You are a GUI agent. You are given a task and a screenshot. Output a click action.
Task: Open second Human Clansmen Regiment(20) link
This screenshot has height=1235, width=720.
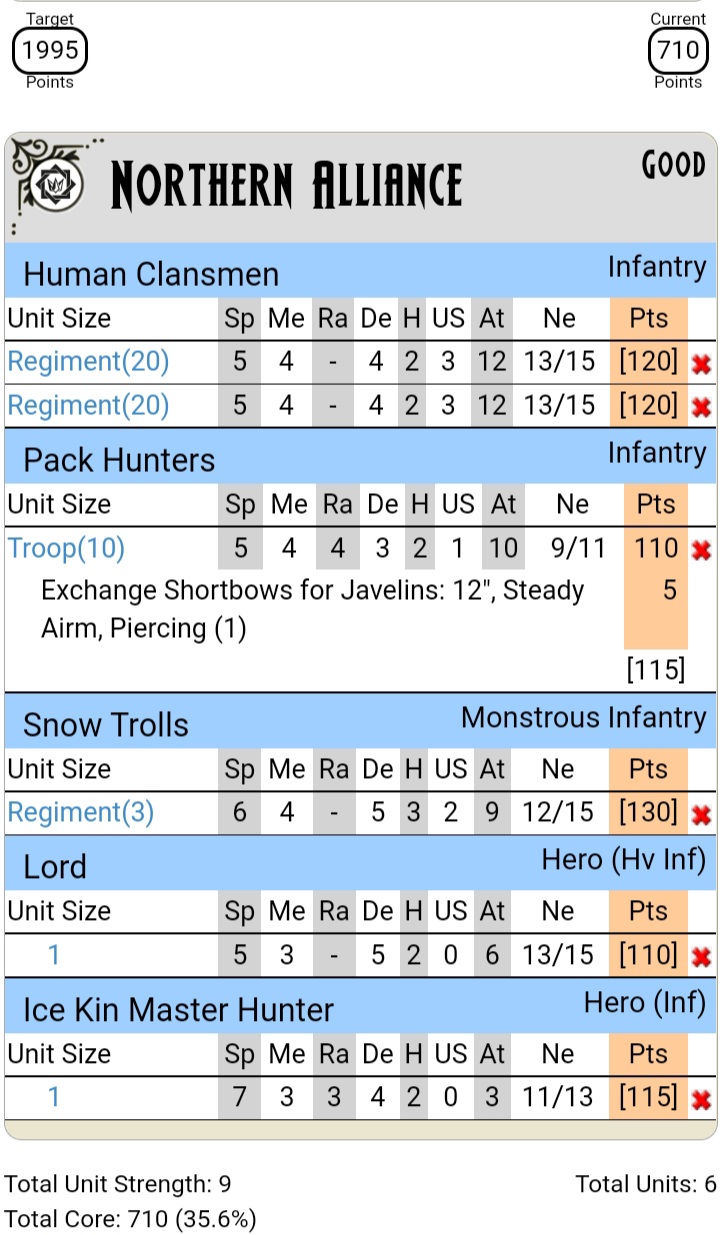coord(88,405)
